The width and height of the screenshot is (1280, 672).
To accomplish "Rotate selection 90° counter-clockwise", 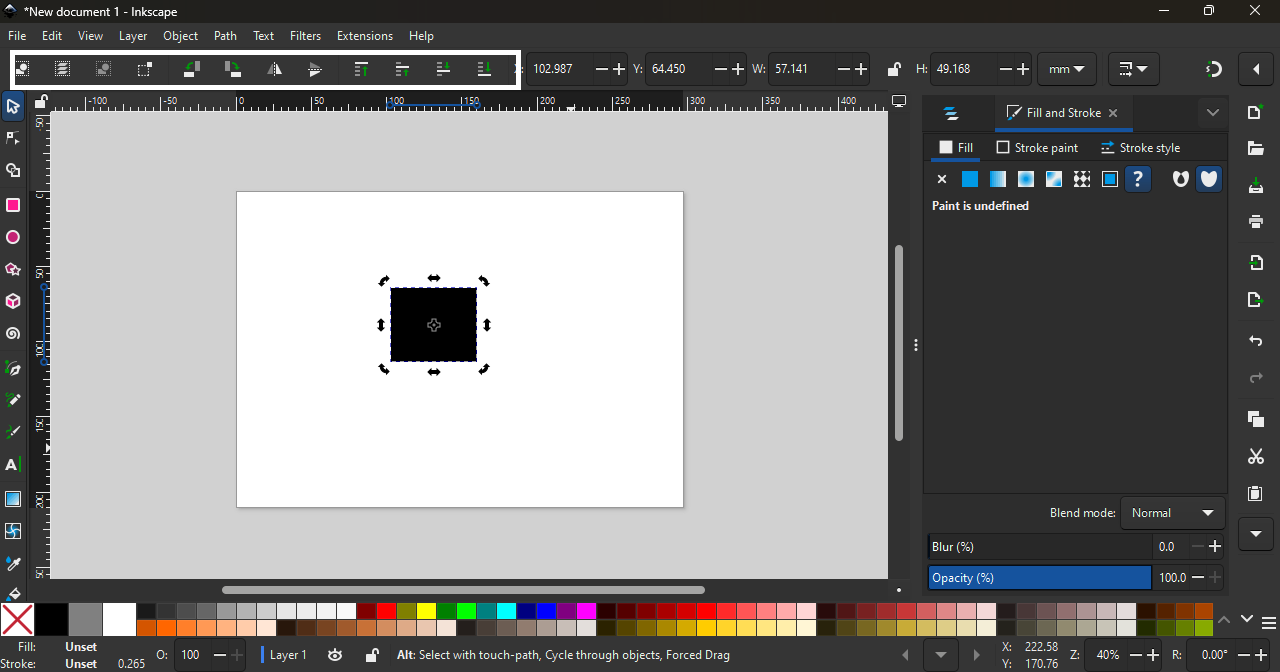I will (192, 70).
